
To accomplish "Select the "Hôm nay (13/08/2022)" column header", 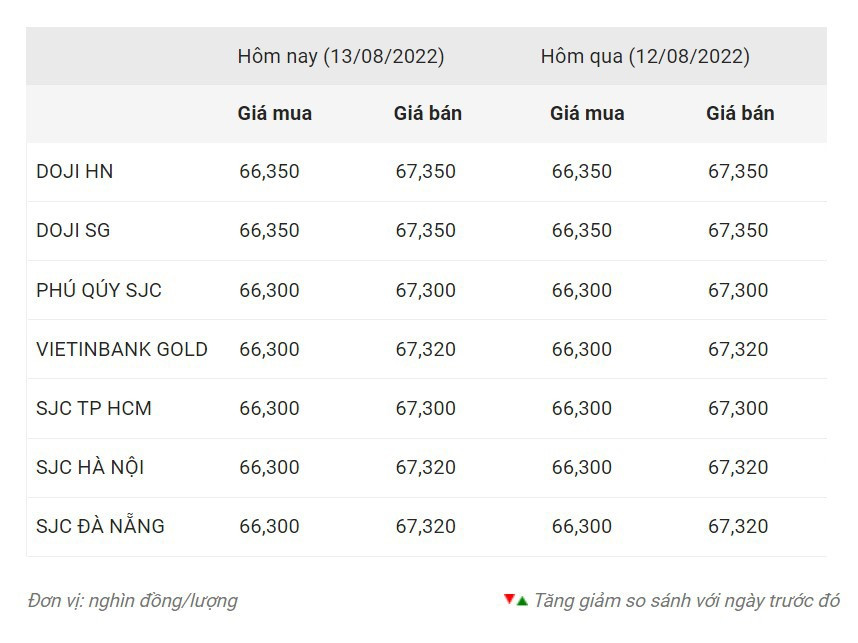I will coord(340,56).
